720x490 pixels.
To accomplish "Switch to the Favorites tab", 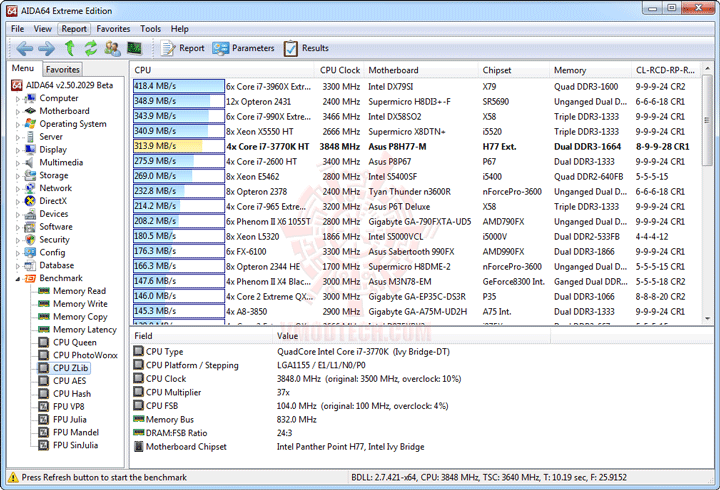I will (x=62, y=69).
